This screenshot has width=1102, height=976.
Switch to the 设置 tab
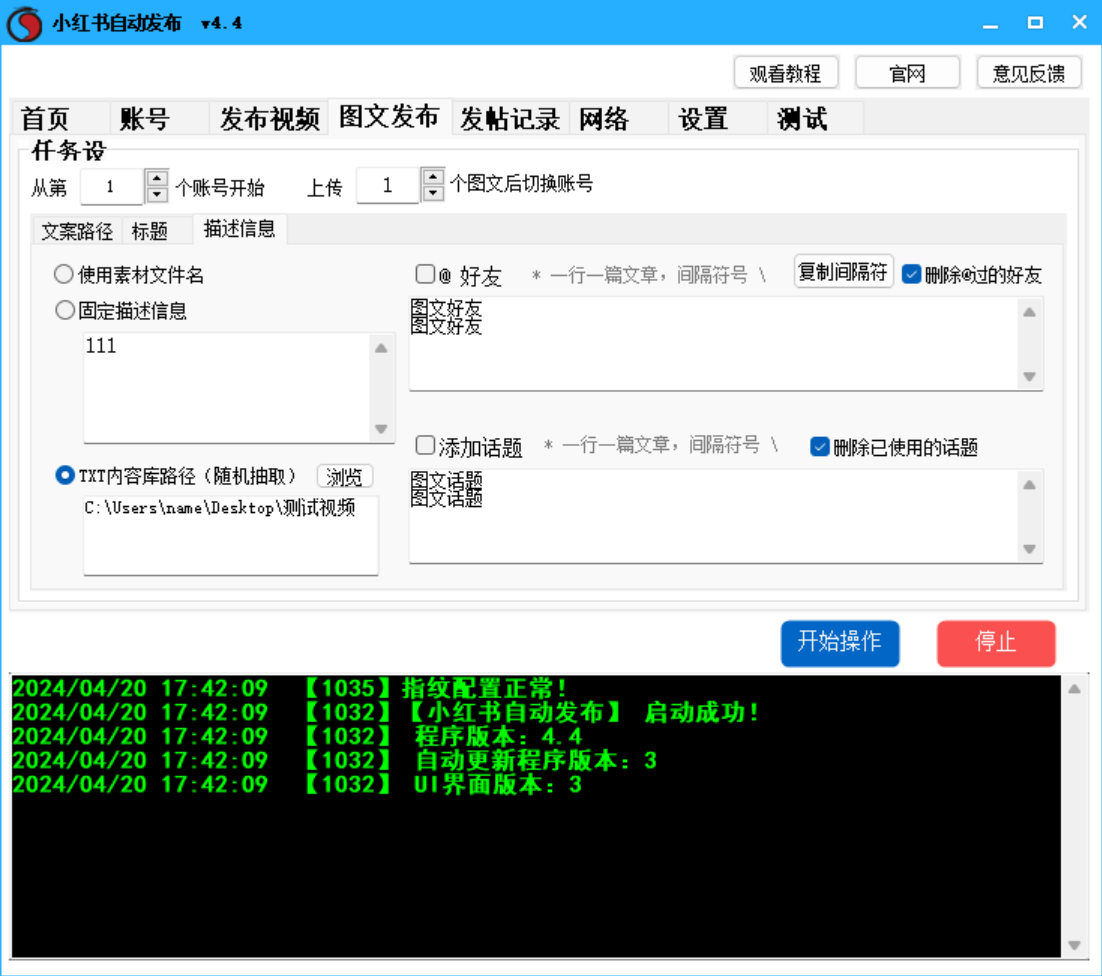click(718, 118)
